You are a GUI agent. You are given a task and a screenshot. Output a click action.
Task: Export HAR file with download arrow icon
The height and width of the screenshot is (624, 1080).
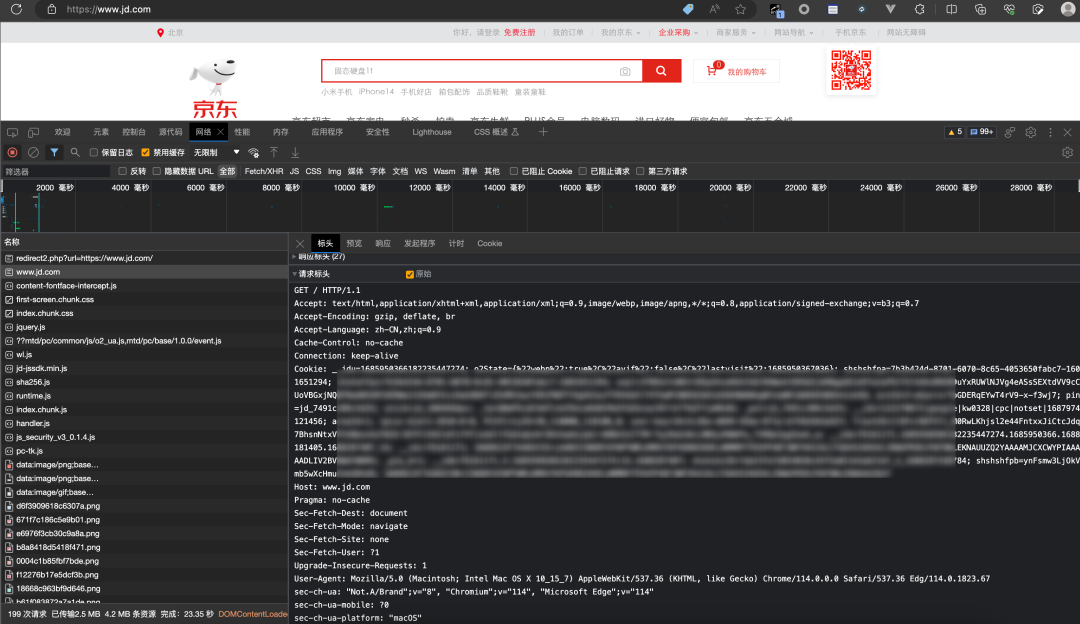(x=295, y=152)
